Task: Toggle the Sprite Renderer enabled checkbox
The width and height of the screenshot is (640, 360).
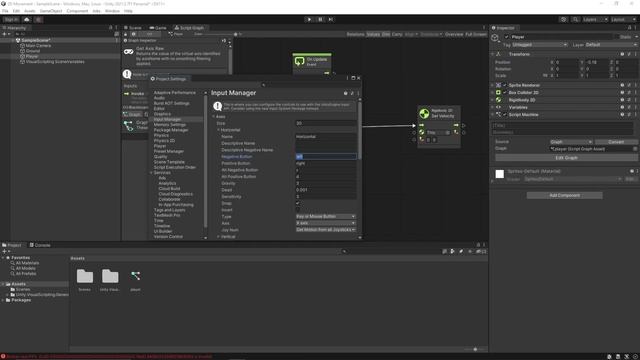Action: point(504,85)
